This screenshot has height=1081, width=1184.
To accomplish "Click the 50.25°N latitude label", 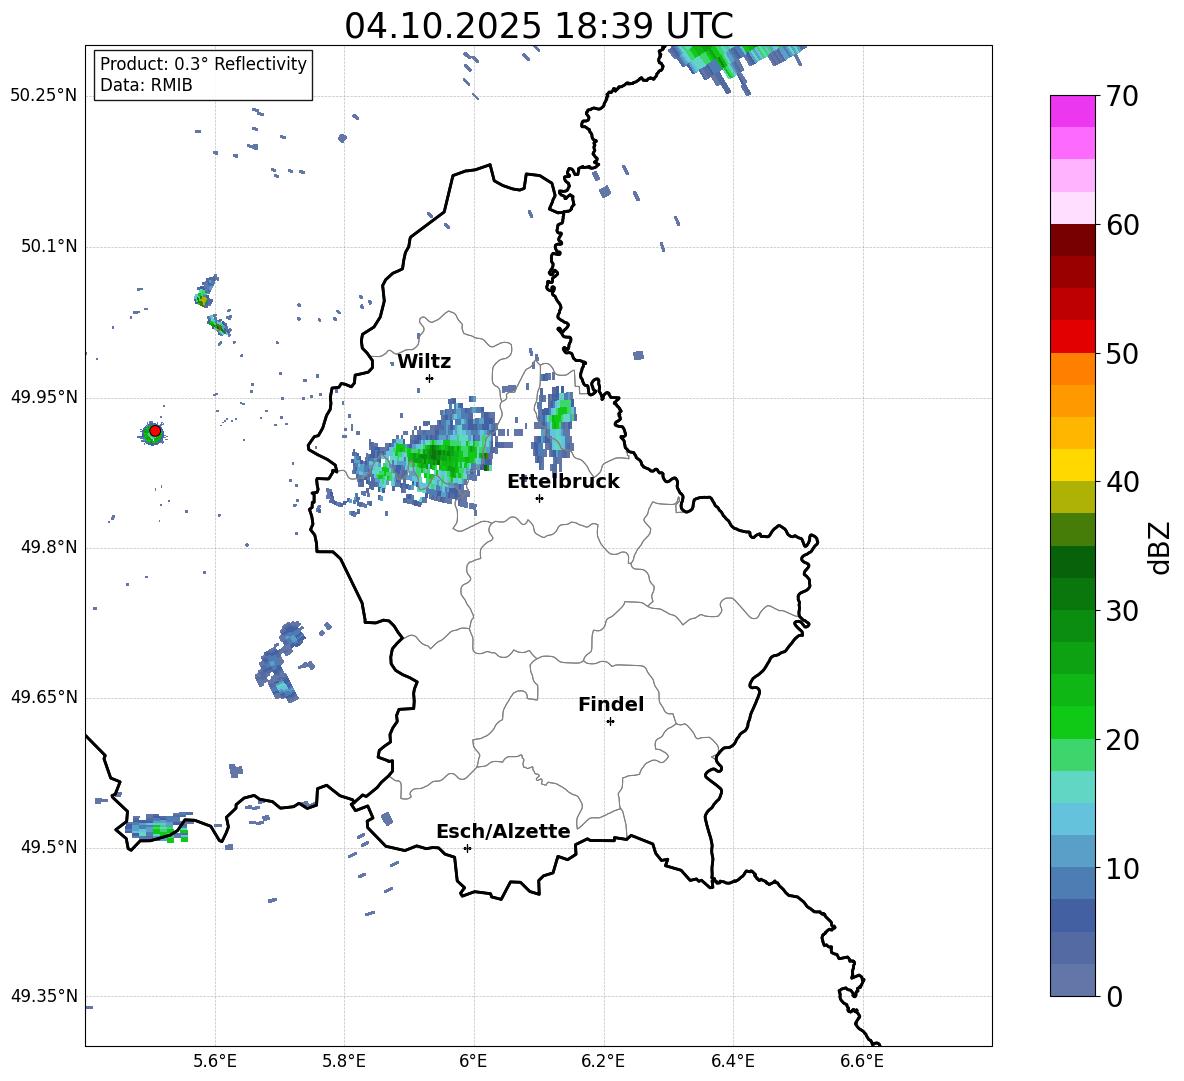I will [x=44, y=95].
